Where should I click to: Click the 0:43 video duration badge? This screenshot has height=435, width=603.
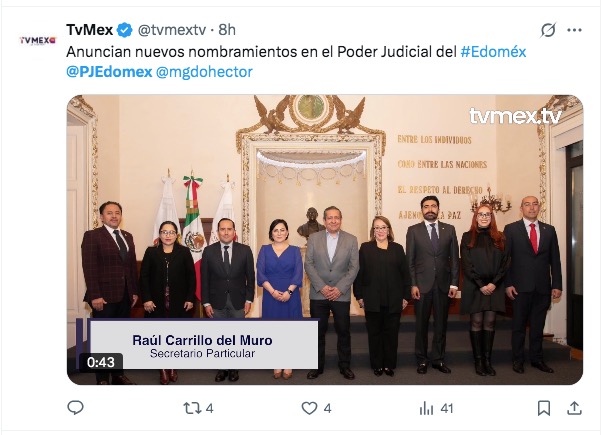point(101,362)
